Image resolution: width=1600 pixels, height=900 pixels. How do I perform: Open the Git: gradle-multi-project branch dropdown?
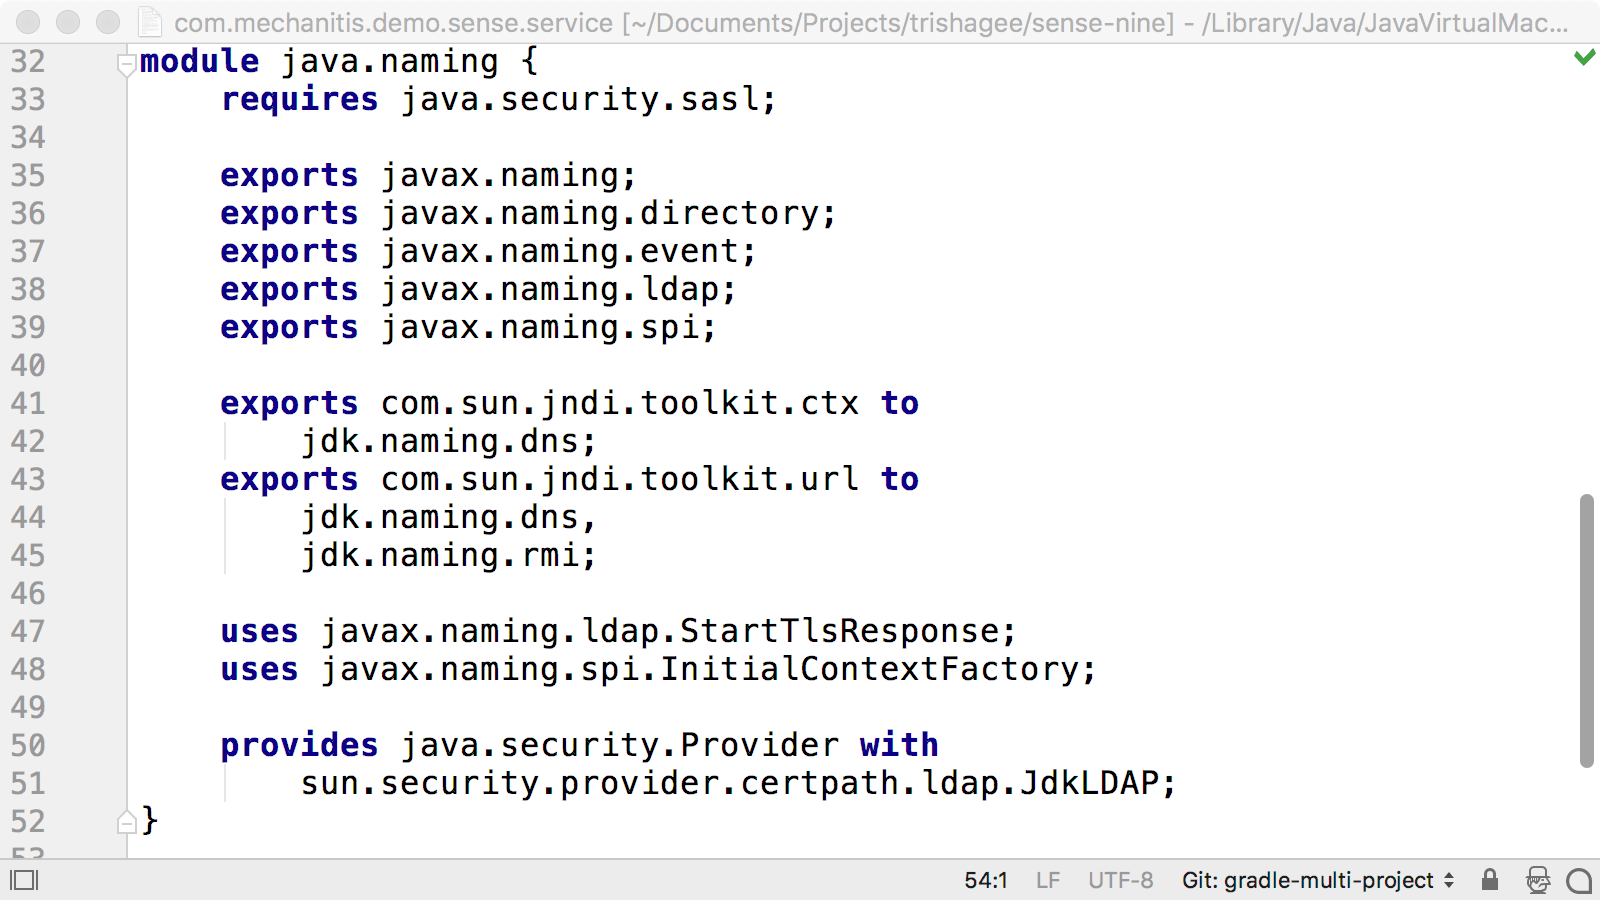point(1313,880)
